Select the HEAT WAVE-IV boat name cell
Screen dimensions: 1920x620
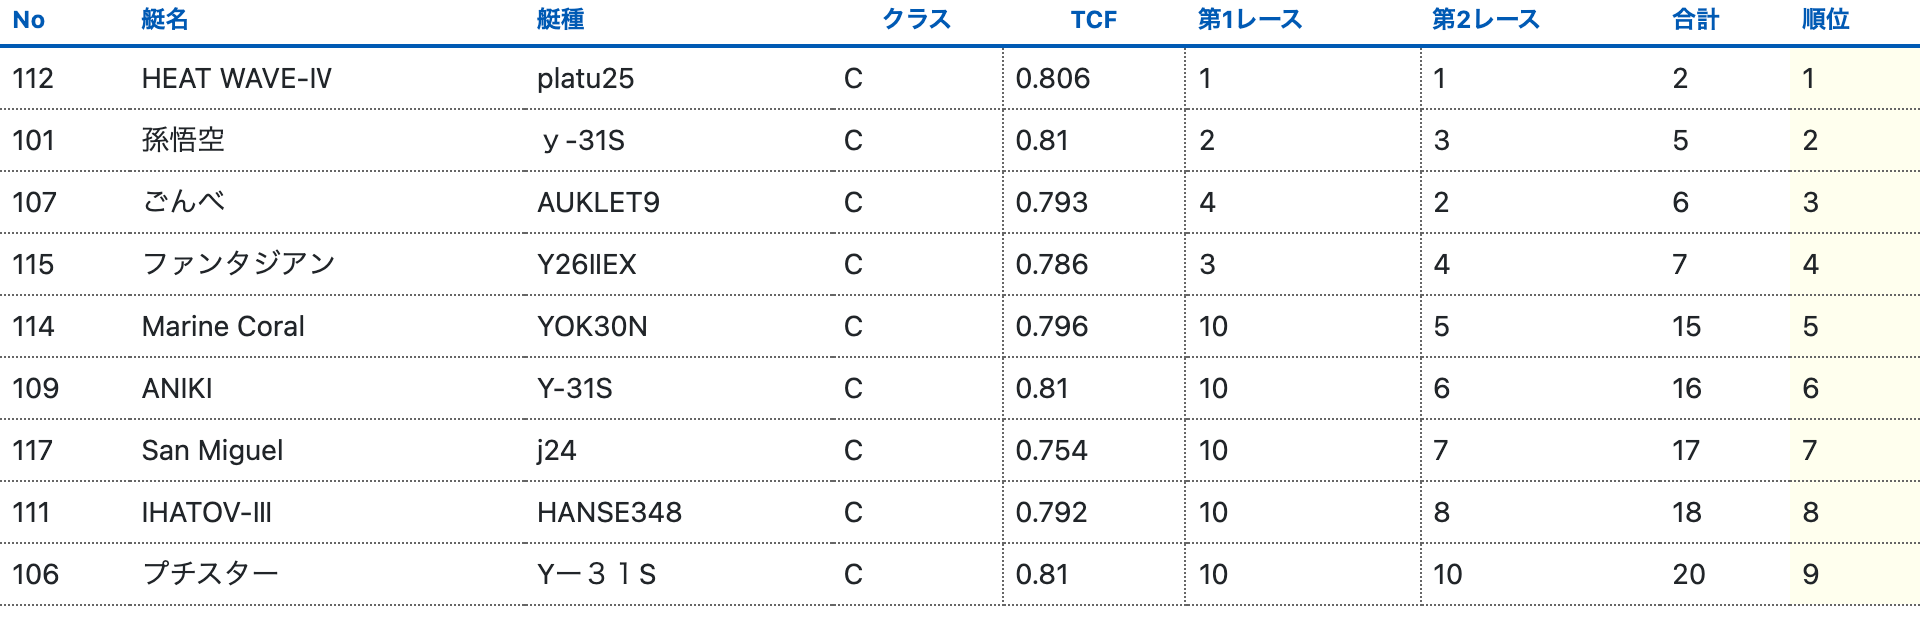click(x=237, y=79)
